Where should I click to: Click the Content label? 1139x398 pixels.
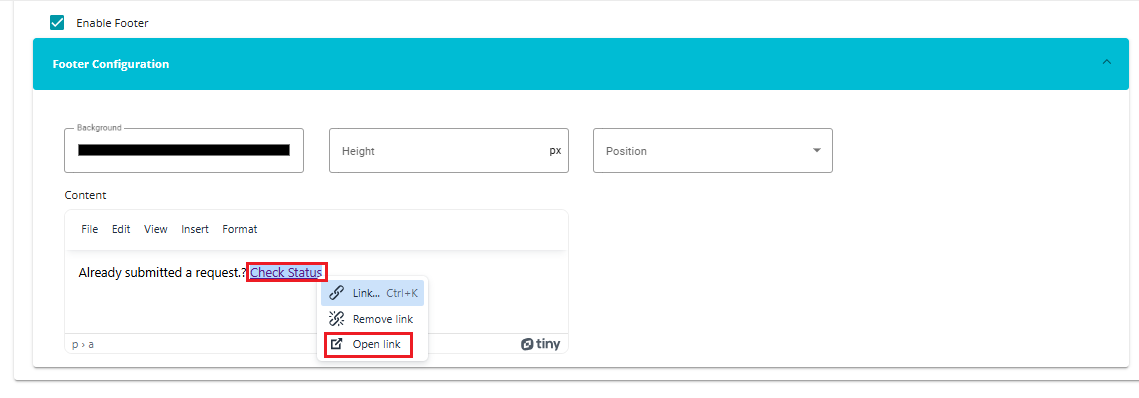(85, 195)
